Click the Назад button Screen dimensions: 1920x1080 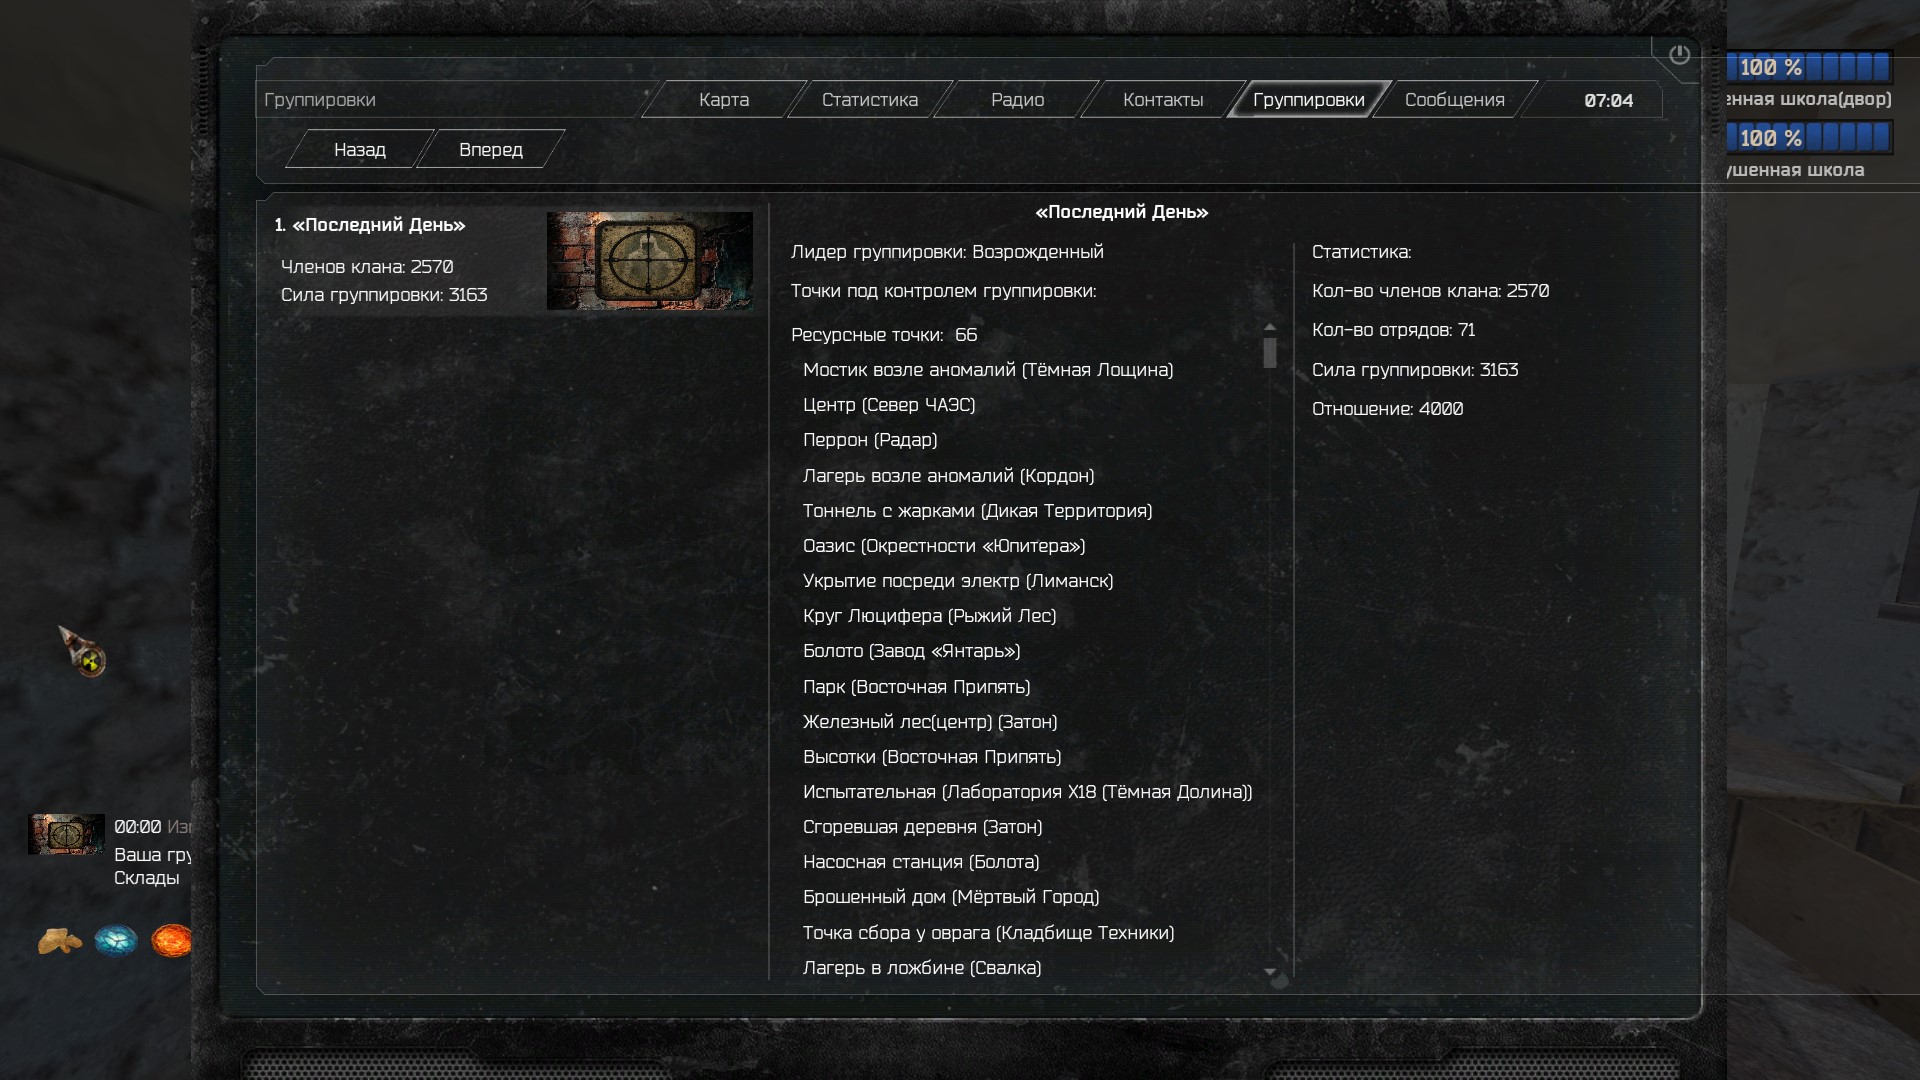pos(360,150)
